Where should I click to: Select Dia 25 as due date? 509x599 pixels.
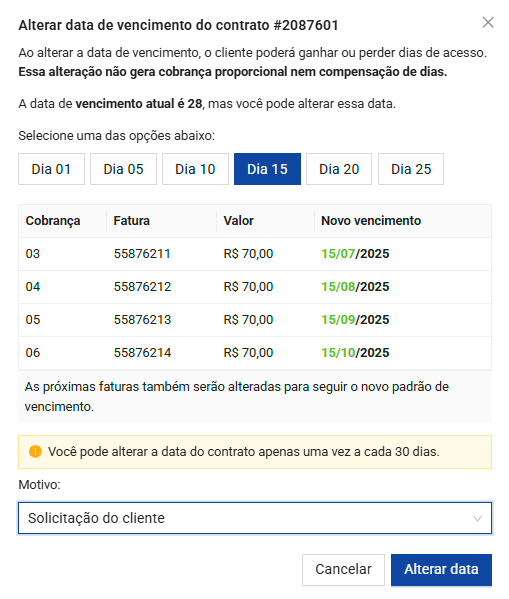(x=411, y=169)
